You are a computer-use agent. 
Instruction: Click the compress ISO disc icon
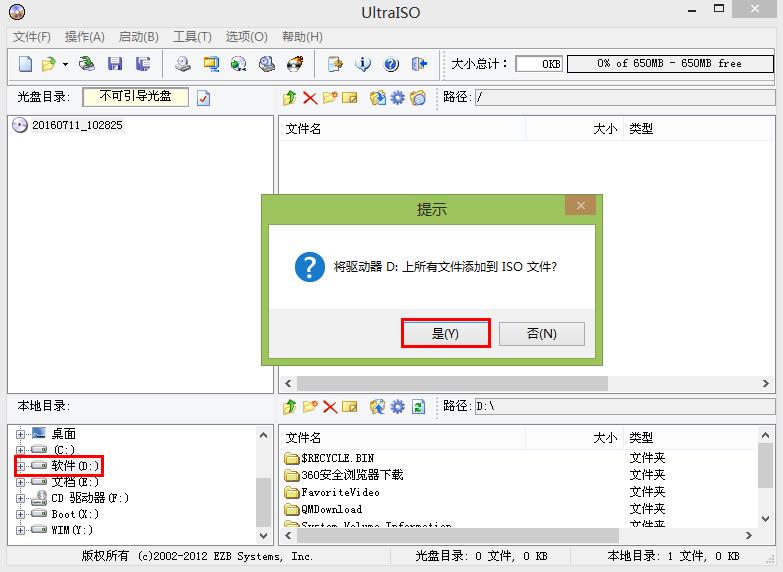pyautogui.click(x=239, y=64)
